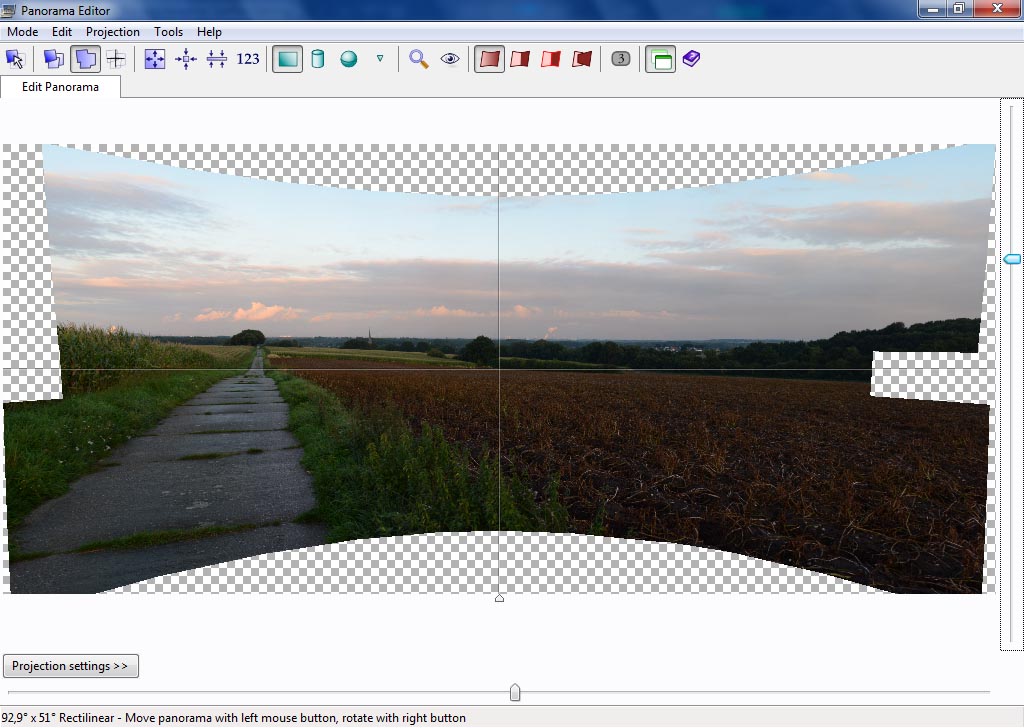Click the magnifying glass zoom icon

point(419,59)
